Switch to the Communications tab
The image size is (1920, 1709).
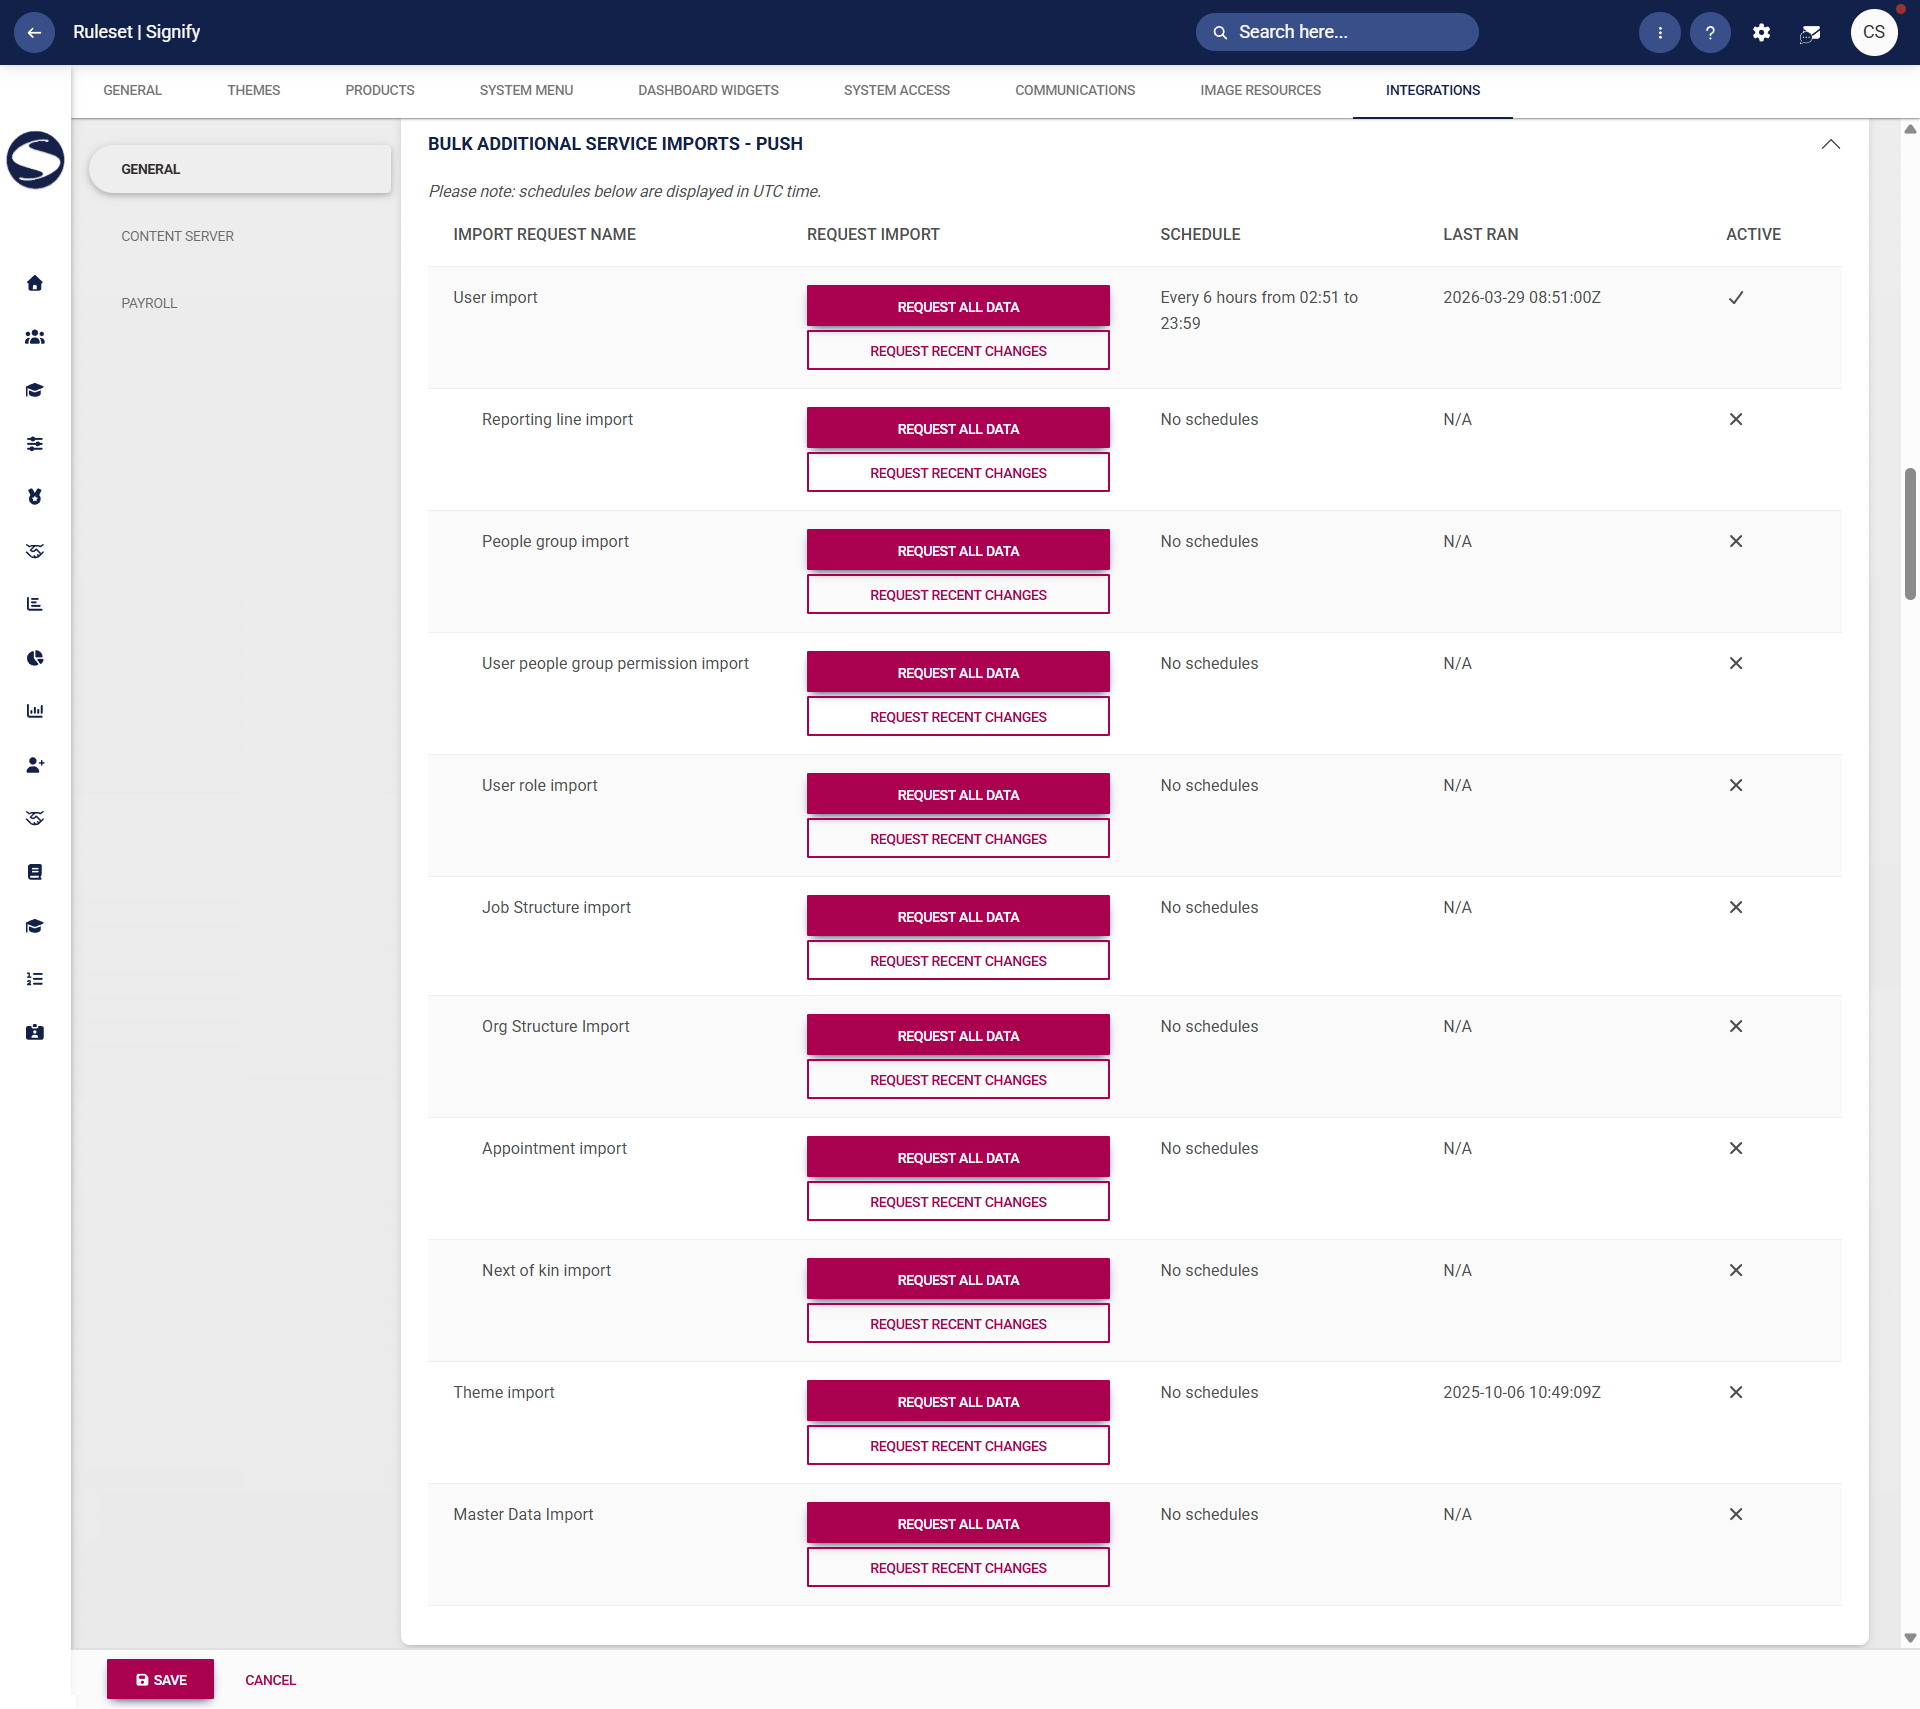(x=1075, y=90)
